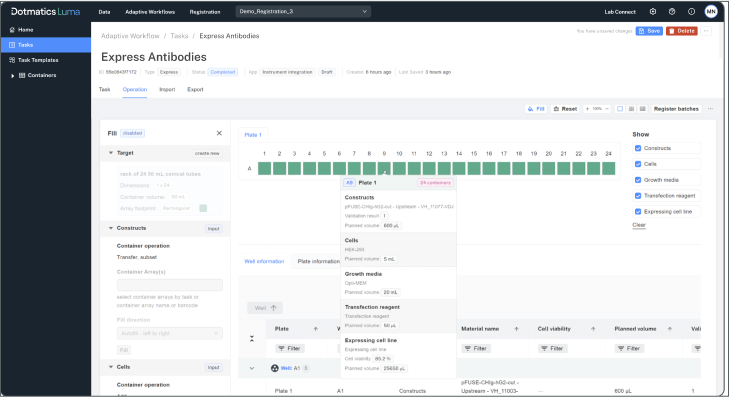Open the MN user avatar
The height and width of the screenshot is (397, 729).
711,12
